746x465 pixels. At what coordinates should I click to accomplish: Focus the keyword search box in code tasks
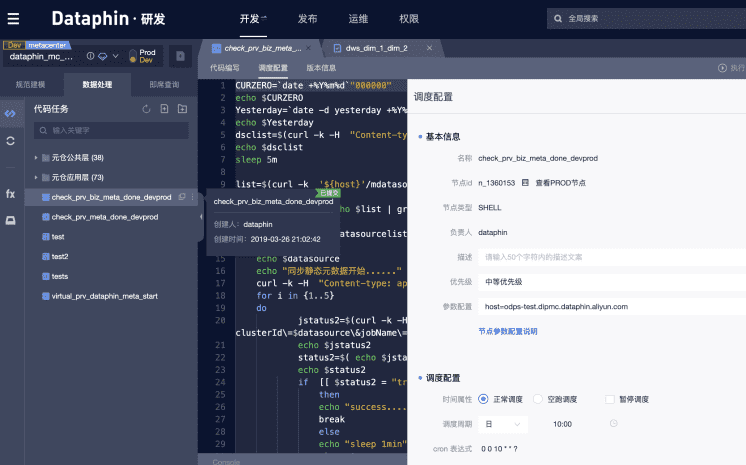point(111,130)
